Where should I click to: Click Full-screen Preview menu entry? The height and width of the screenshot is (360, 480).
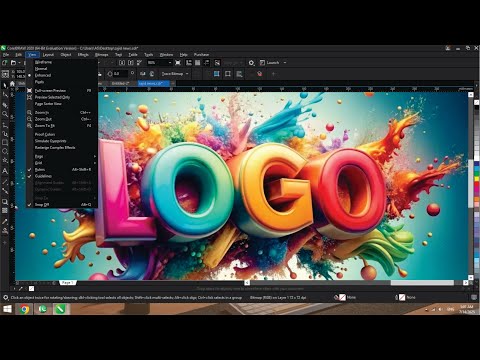click(61, 91)
